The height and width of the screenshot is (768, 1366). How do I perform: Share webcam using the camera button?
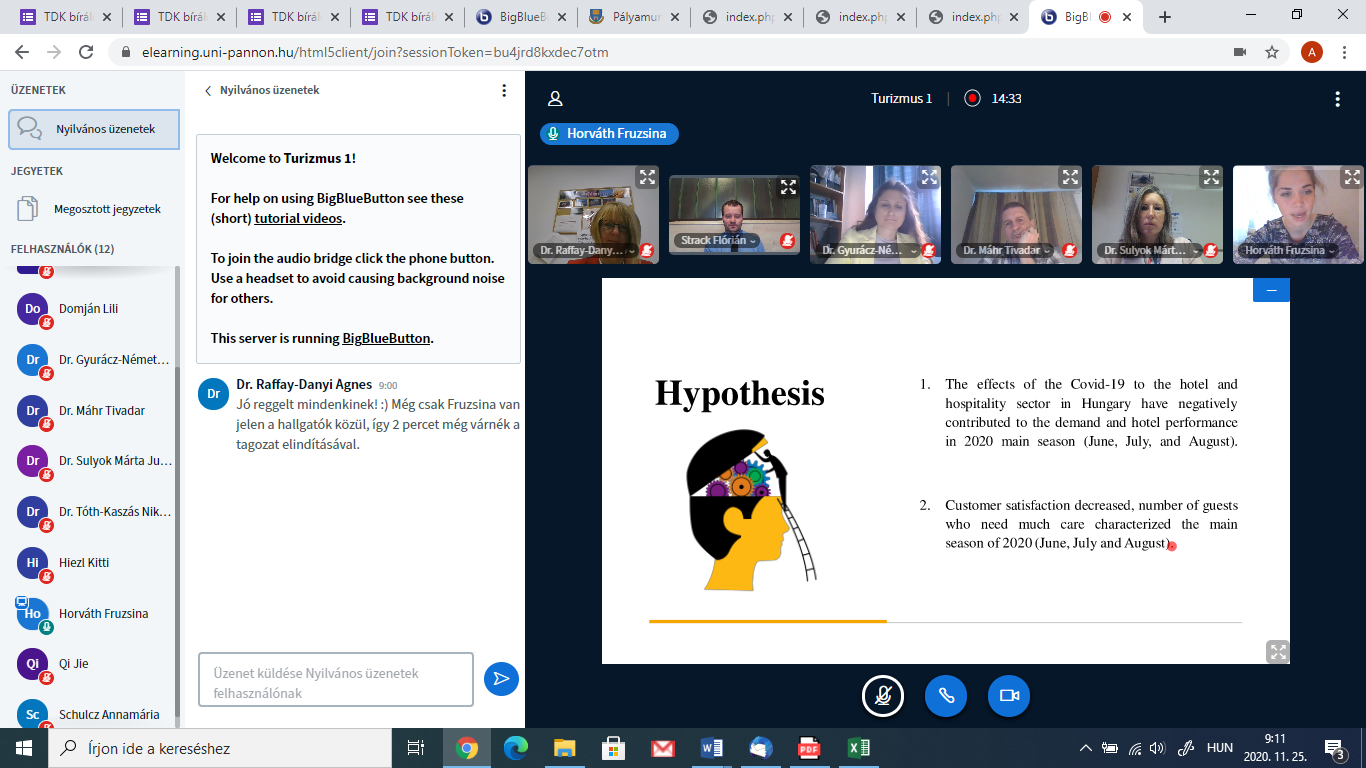click(x=1008, y=696)
